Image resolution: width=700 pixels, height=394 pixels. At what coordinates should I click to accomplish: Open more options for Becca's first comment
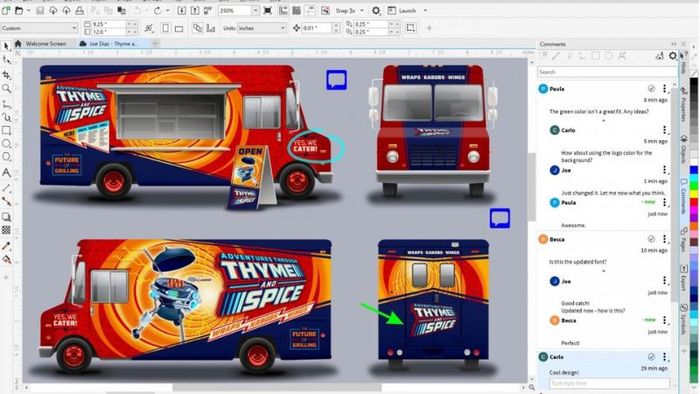pos(664,239)
